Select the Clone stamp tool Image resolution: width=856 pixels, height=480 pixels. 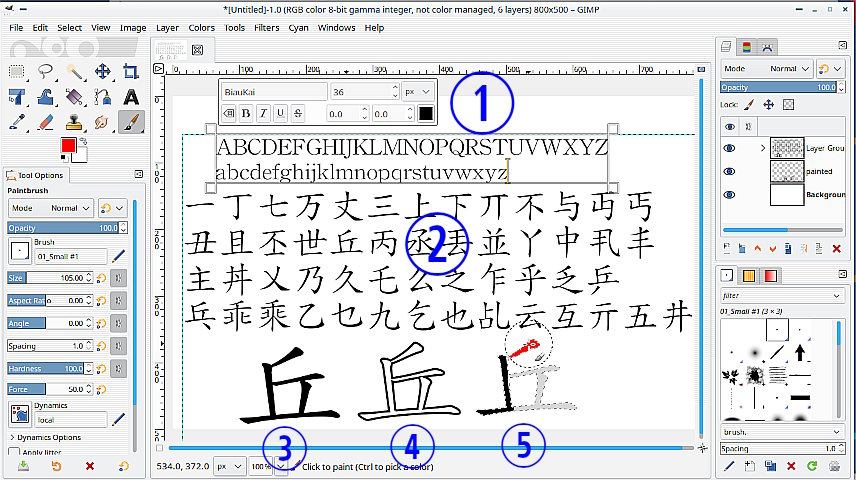pos(74,122)
